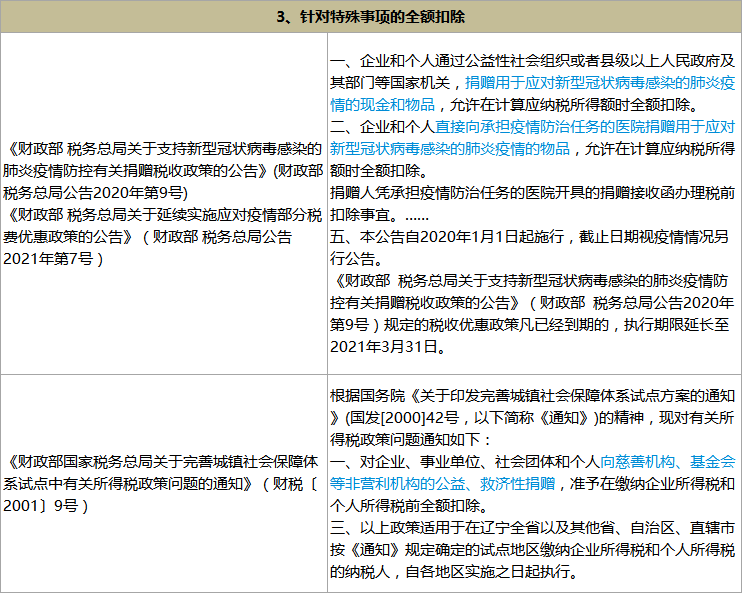Click header '3、针对特殊事项的全额扣除'
This screenshot has width=742, height=593.
[x=371, y=17]
